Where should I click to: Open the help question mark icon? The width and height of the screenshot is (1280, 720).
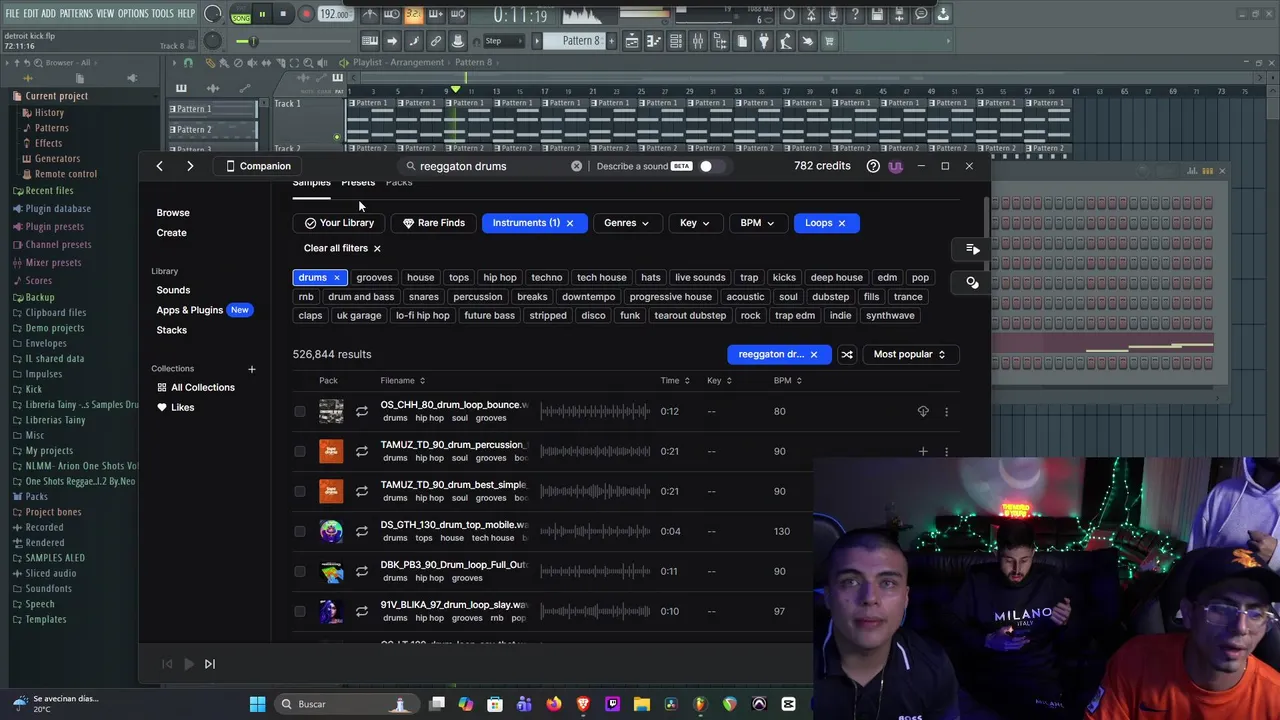(x=873, y=166)
